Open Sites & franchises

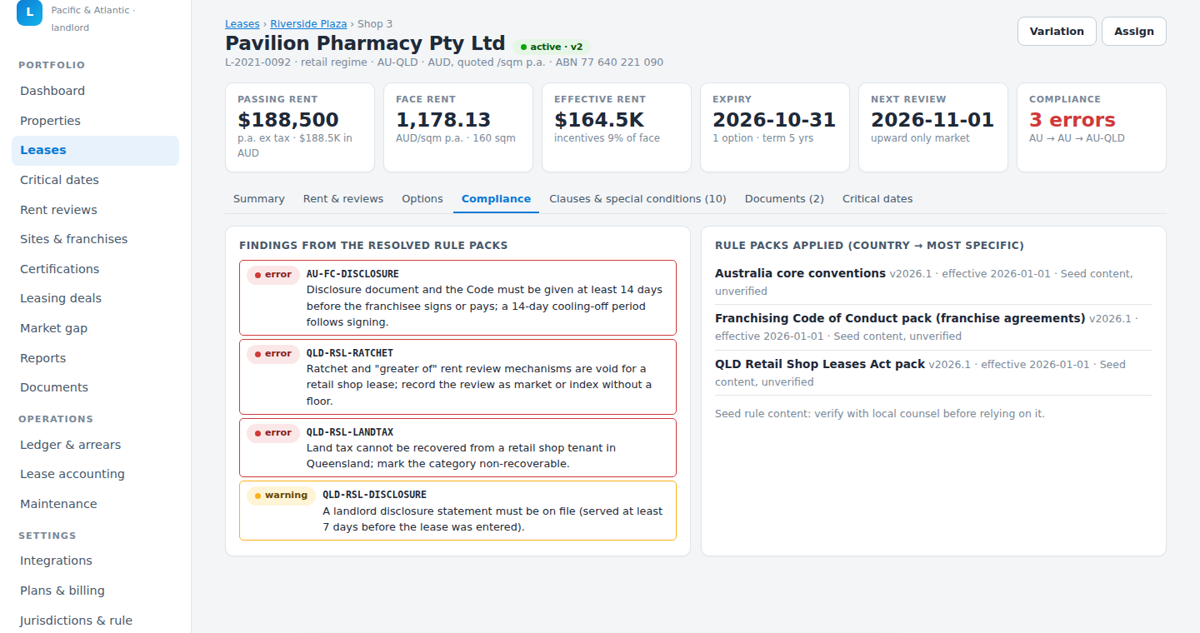click(x=95, y=239)
